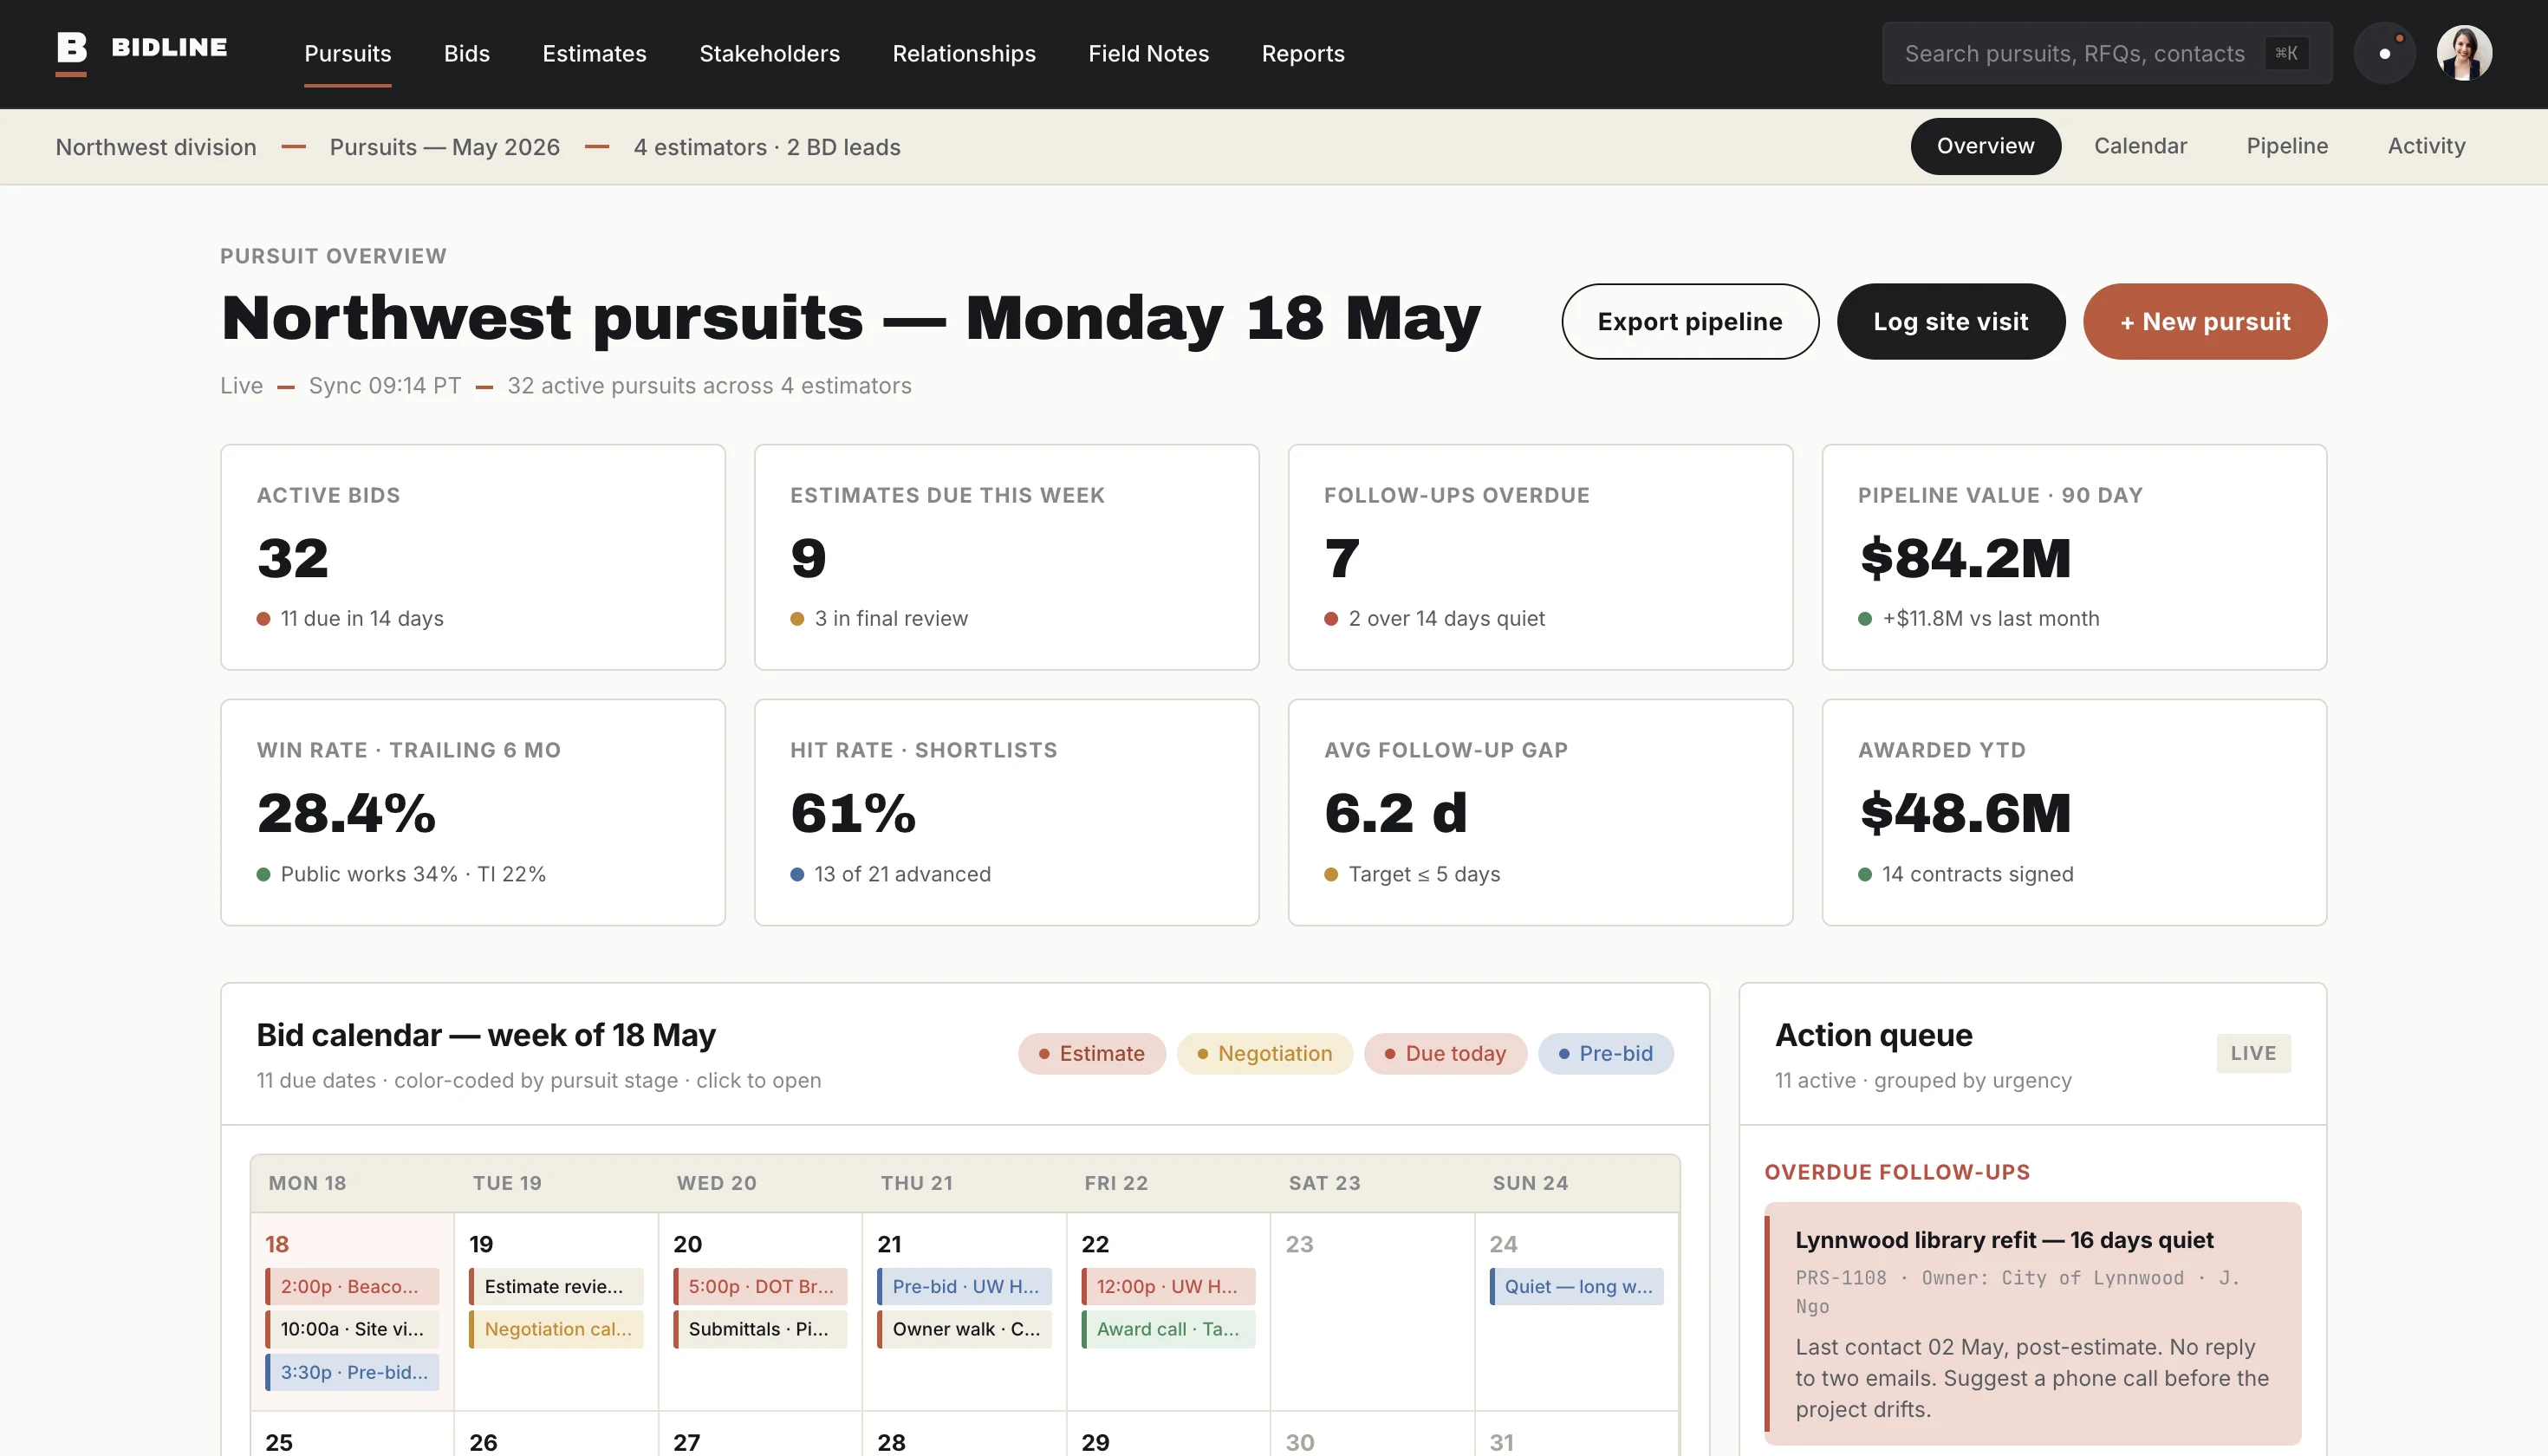This screenshot has width=2548, height=1456.
Task: Open the Hit Rate Shortlists card
Action: click(x=1006, y=812)
